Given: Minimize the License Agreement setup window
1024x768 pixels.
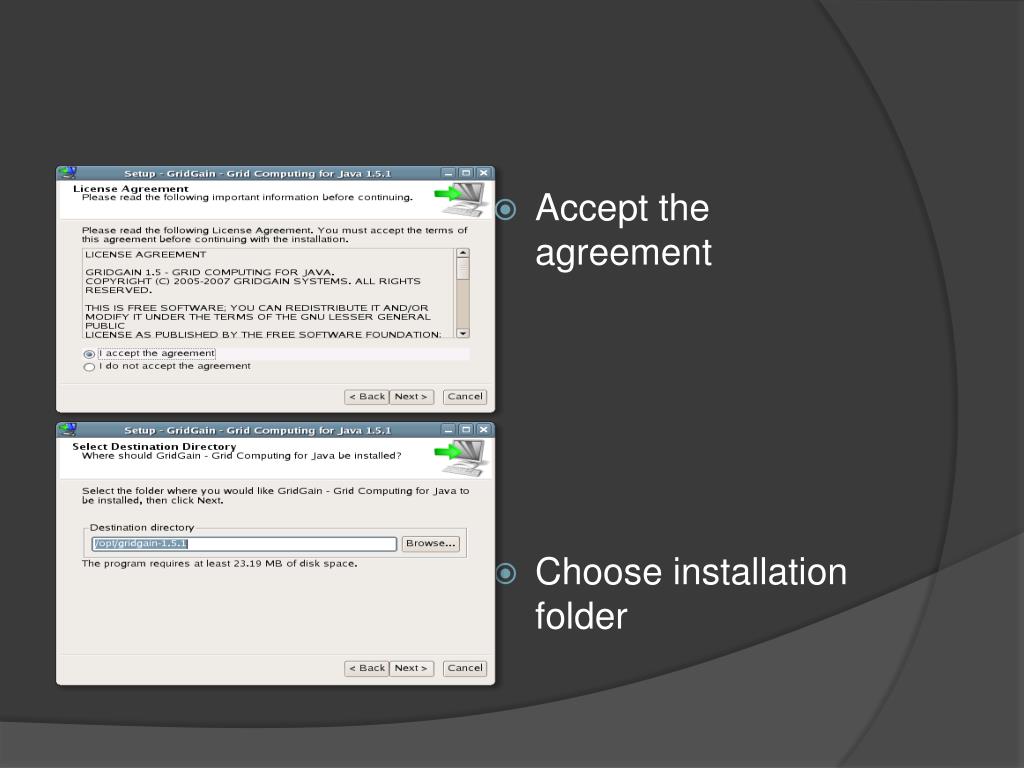Looking at the screenshot, I should (x=448, y=173).
